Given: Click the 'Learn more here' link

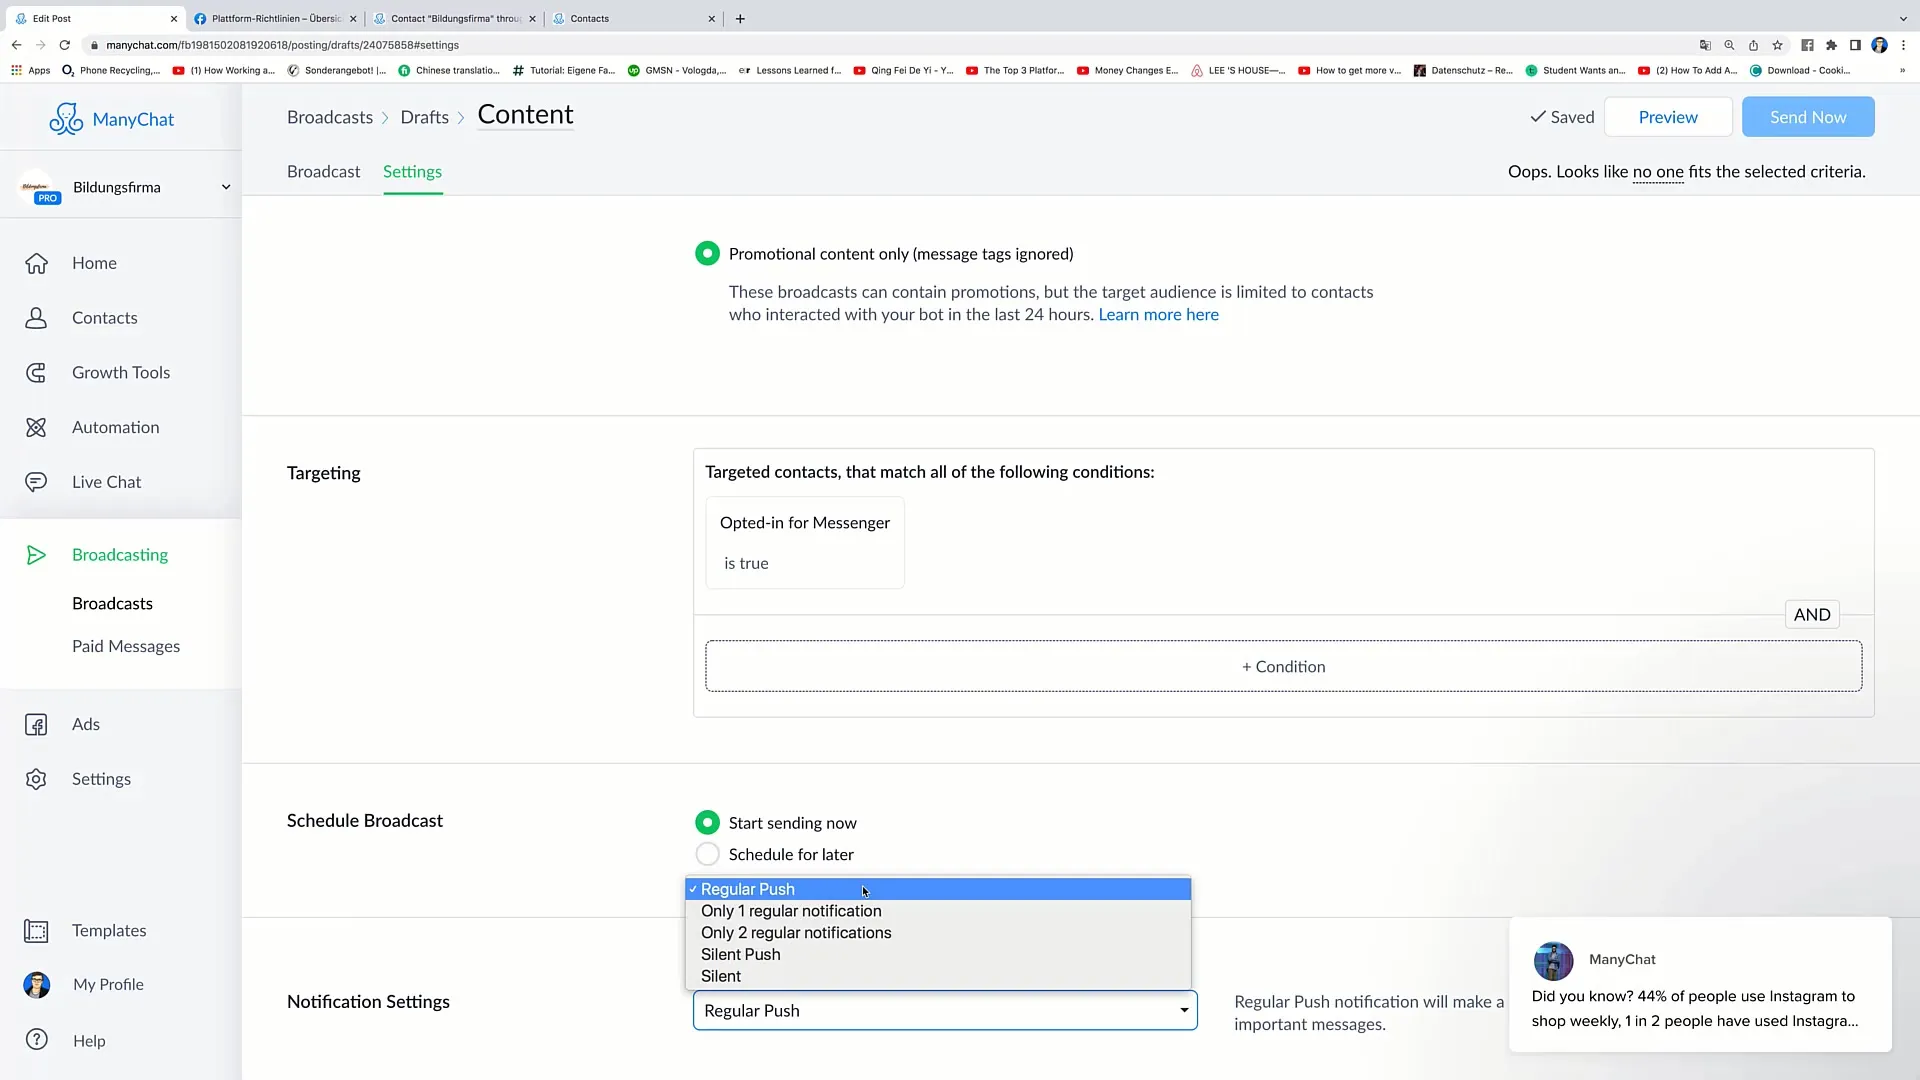Looking at the screenshot, I should [1159, 314].
